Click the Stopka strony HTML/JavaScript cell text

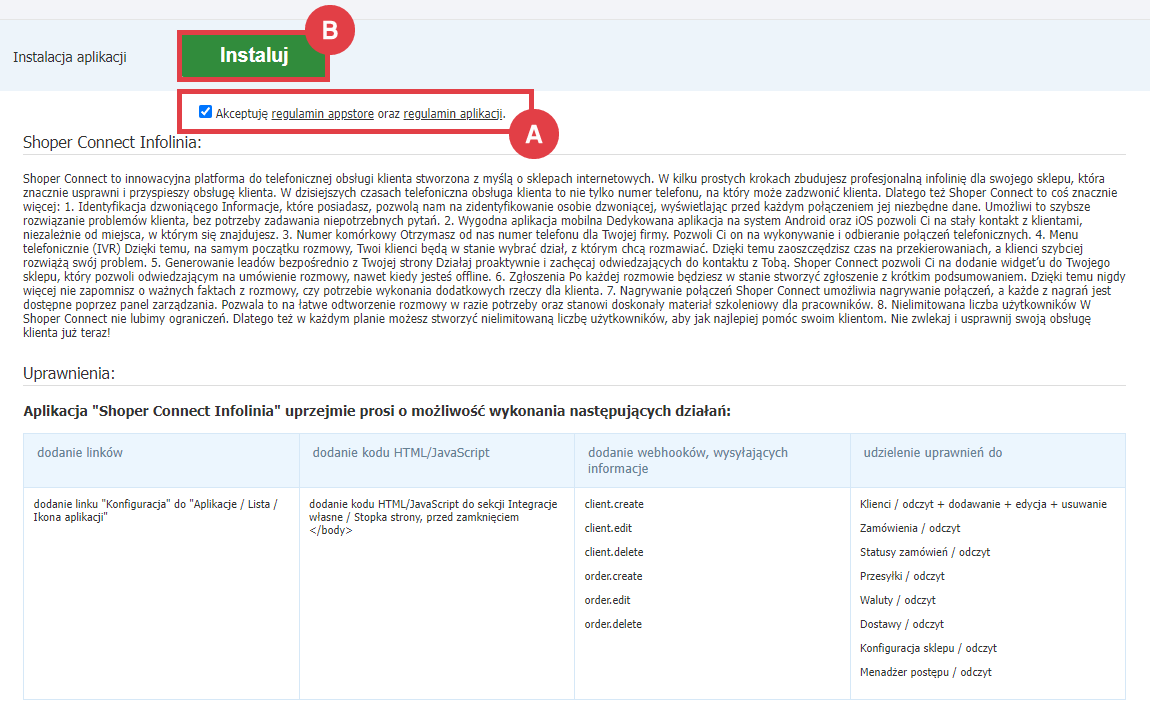433,518
